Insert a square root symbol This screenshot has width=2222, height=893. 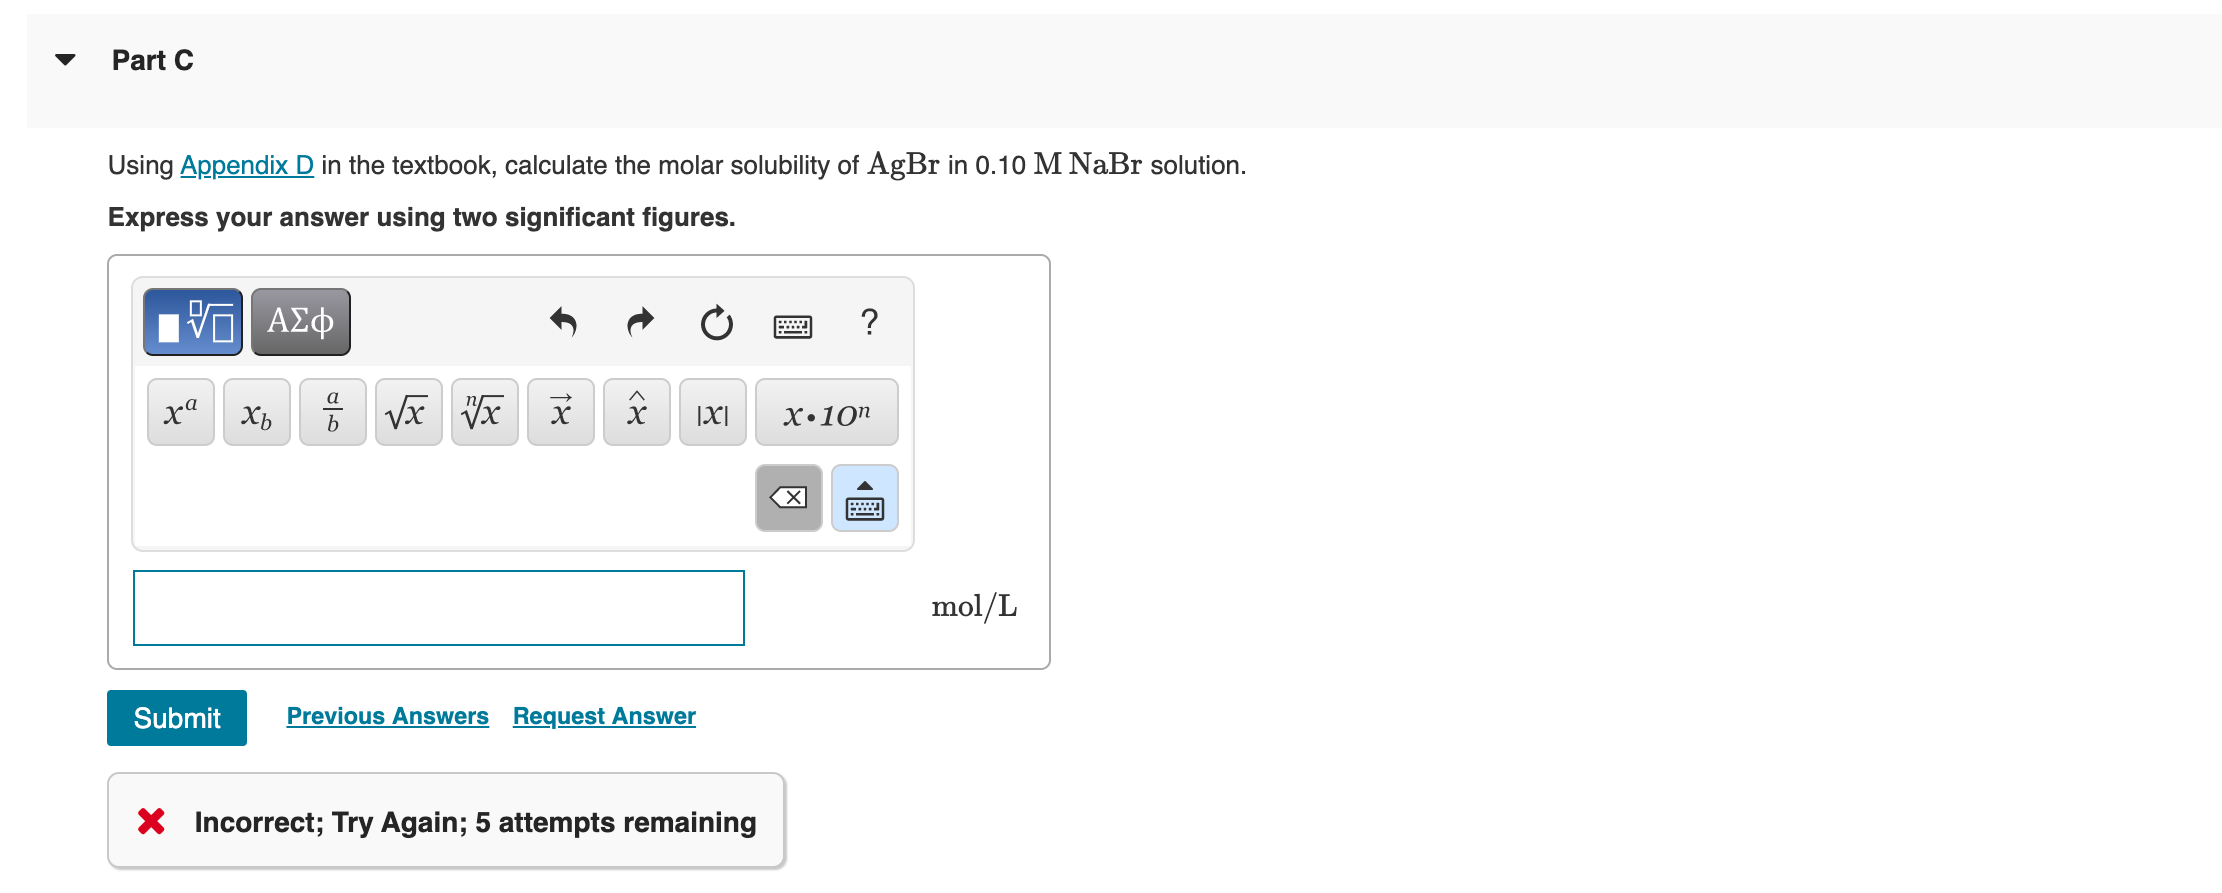pyautogui.click(x=408, y=412)
